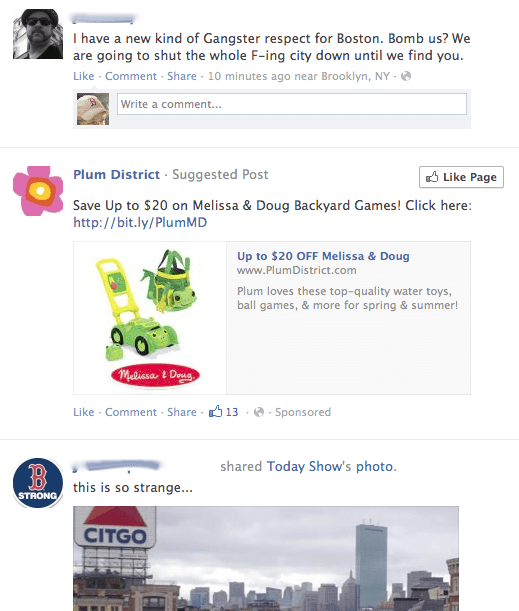The width and height of the screenshot is (519, 611).
Task: Open sunglasses man's profile photo
Action: click(x=38, y=34)
